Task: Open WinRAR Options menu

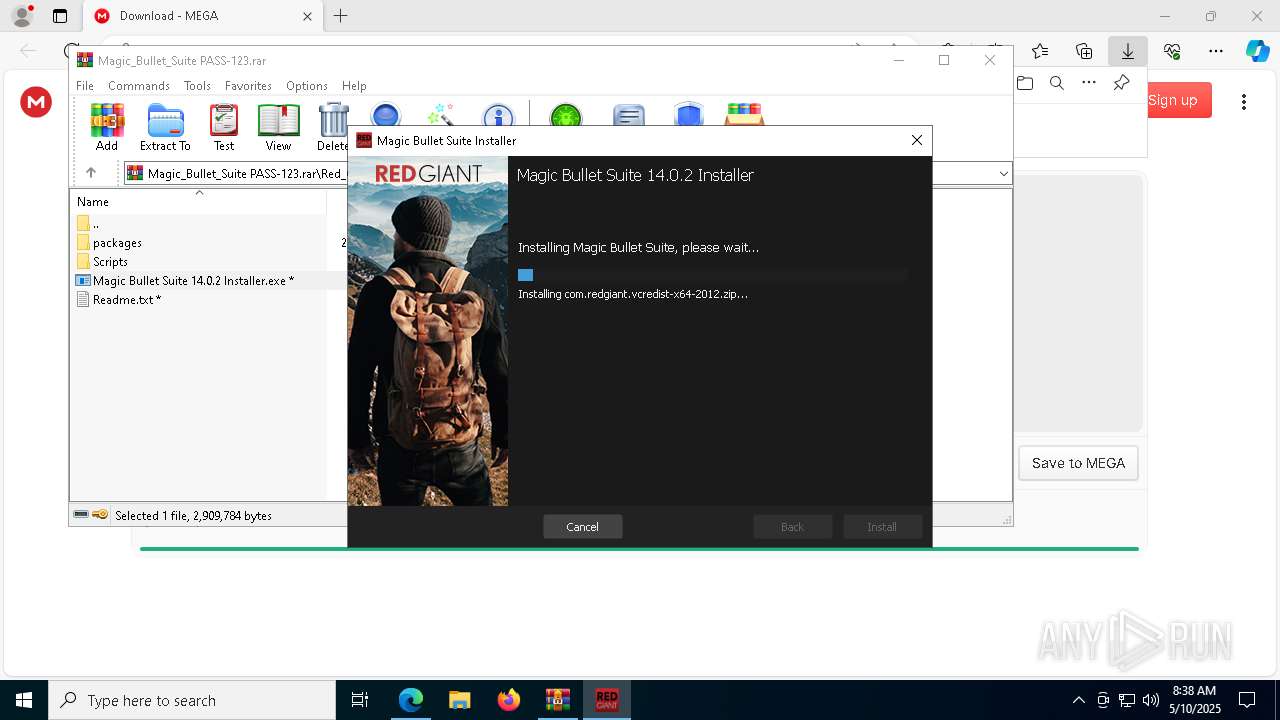Action: (x=307, y=86)
